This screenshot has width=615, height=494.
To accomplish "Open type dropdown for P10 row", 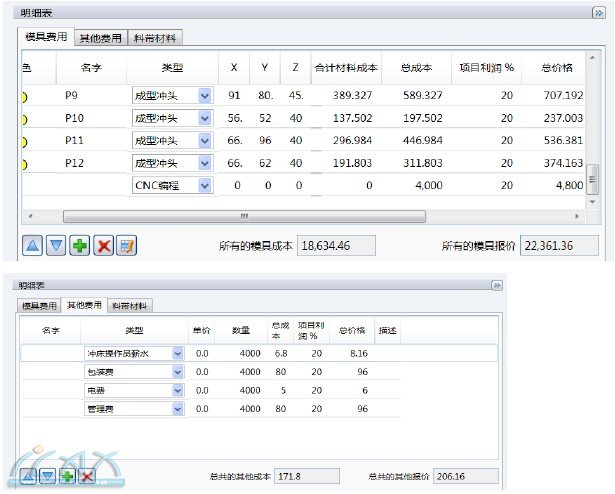I will (x=205, y=118).
